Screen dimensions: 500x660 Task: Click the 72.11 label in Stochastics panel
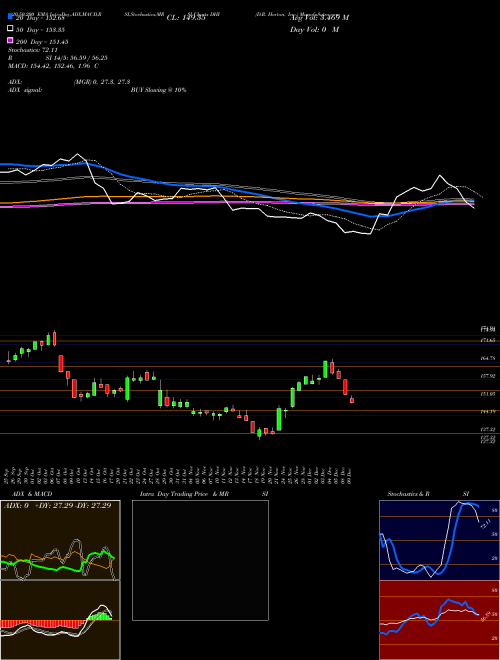(x=485, y=525)
